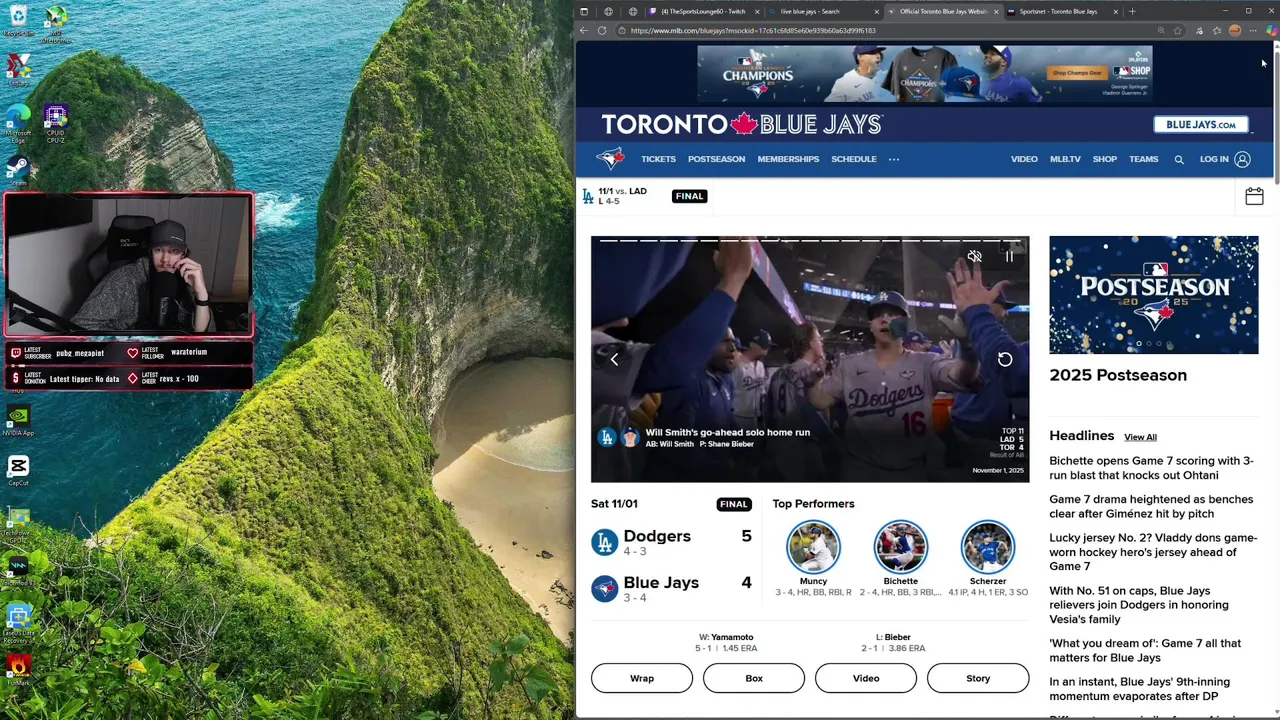Click the Scherzer top performer photo
This screenshot has height=720, width=1280.
coord(987,547)
